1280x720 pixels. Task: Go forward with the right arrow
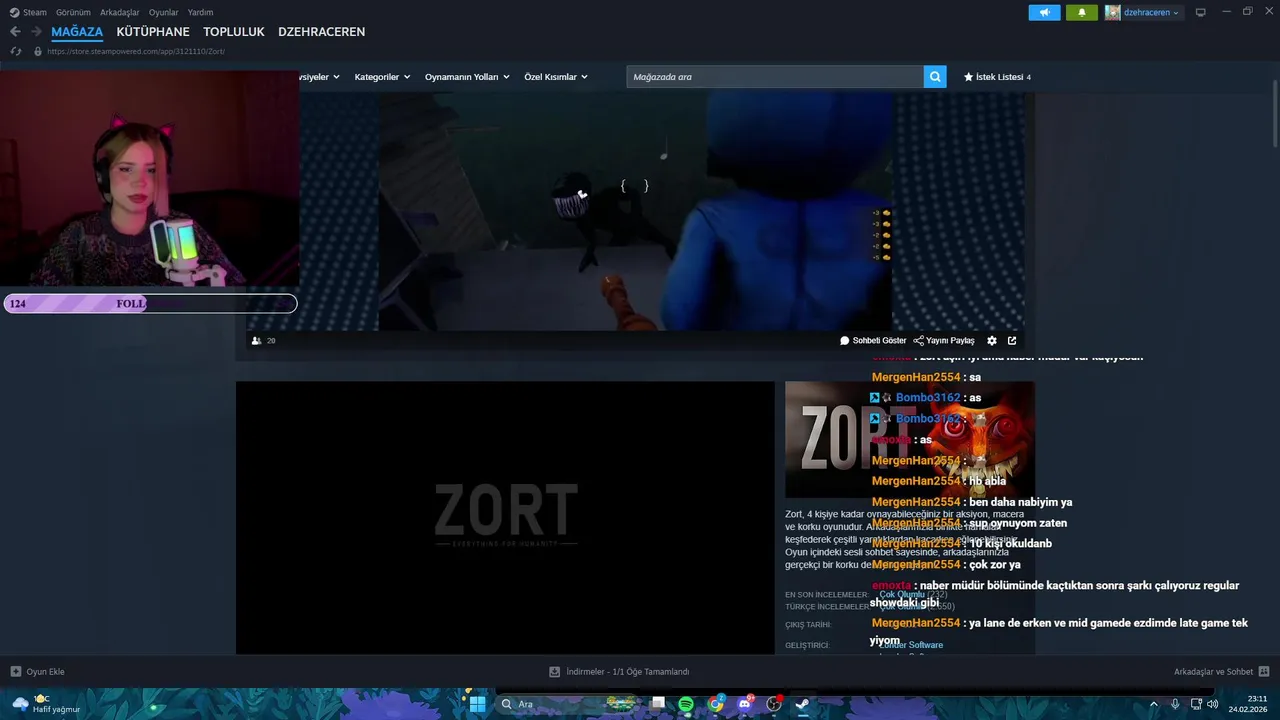(x=36, y=32)
